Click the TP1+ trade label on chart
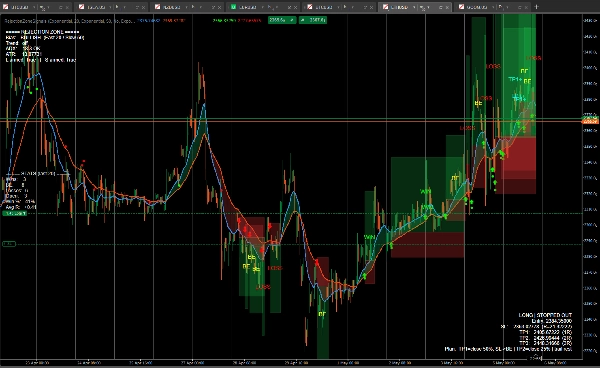 tap(515, 79)
